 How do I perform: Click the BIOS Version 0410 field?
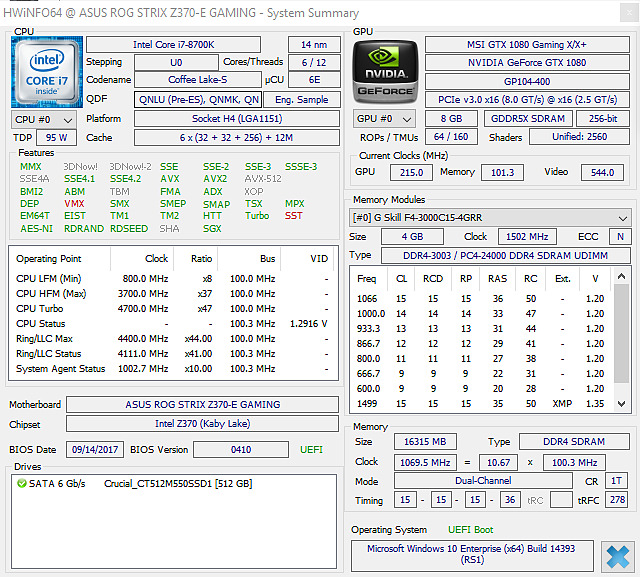[241, 450]
